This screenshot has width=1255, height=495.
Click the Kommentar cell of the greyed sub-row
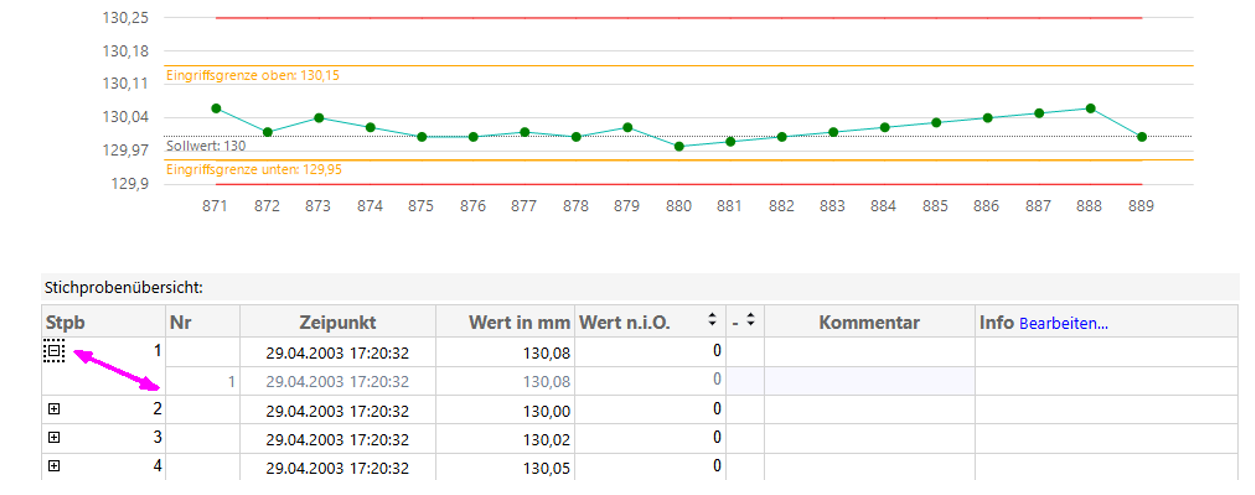point(870,380)
